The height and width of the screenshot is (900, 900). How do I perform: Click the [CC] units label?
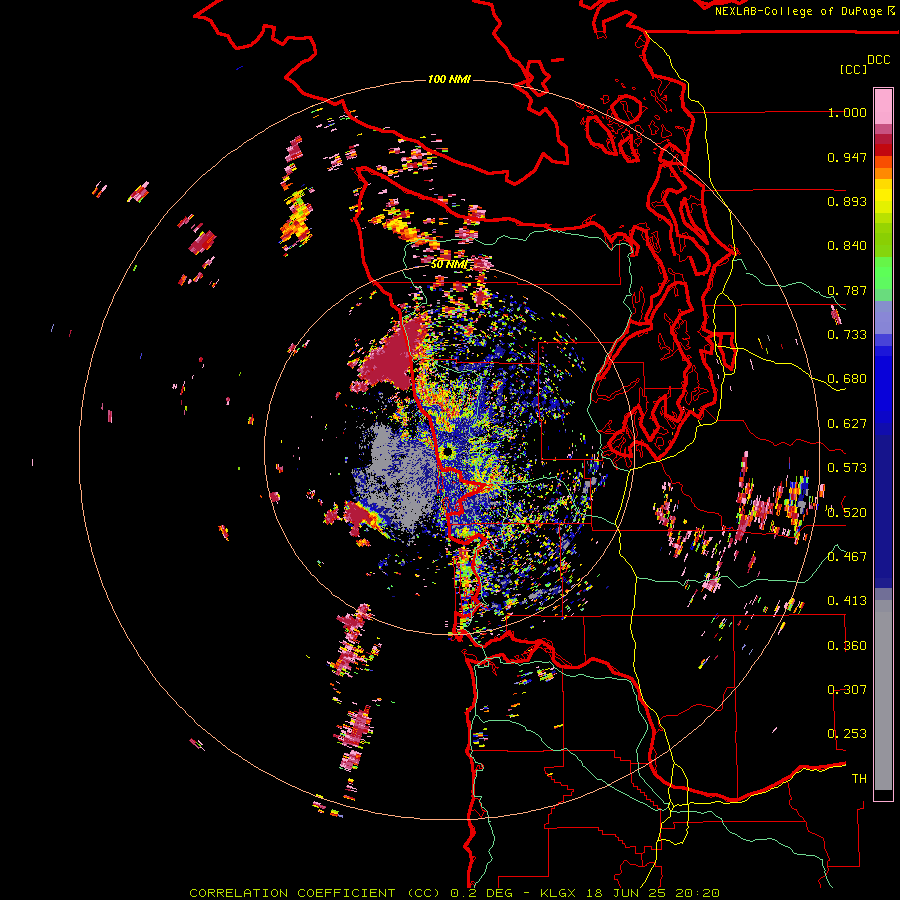[x=853, y=69]
